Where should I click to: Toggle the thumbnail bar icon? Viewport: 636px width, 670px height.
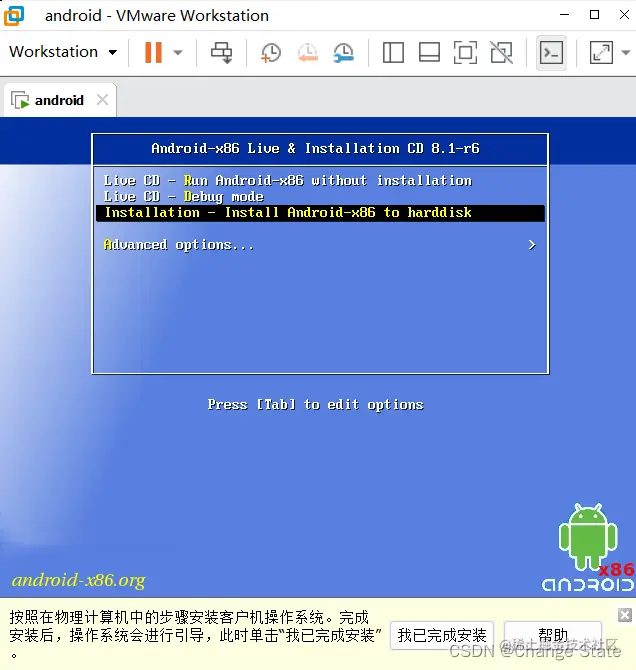point(429,53)
